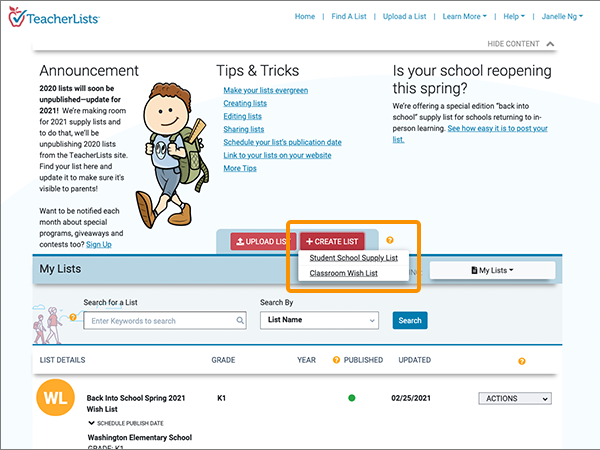Click the Enter Keywords to search field
This screenshot has height=450, width=600.
pos(165,320)
